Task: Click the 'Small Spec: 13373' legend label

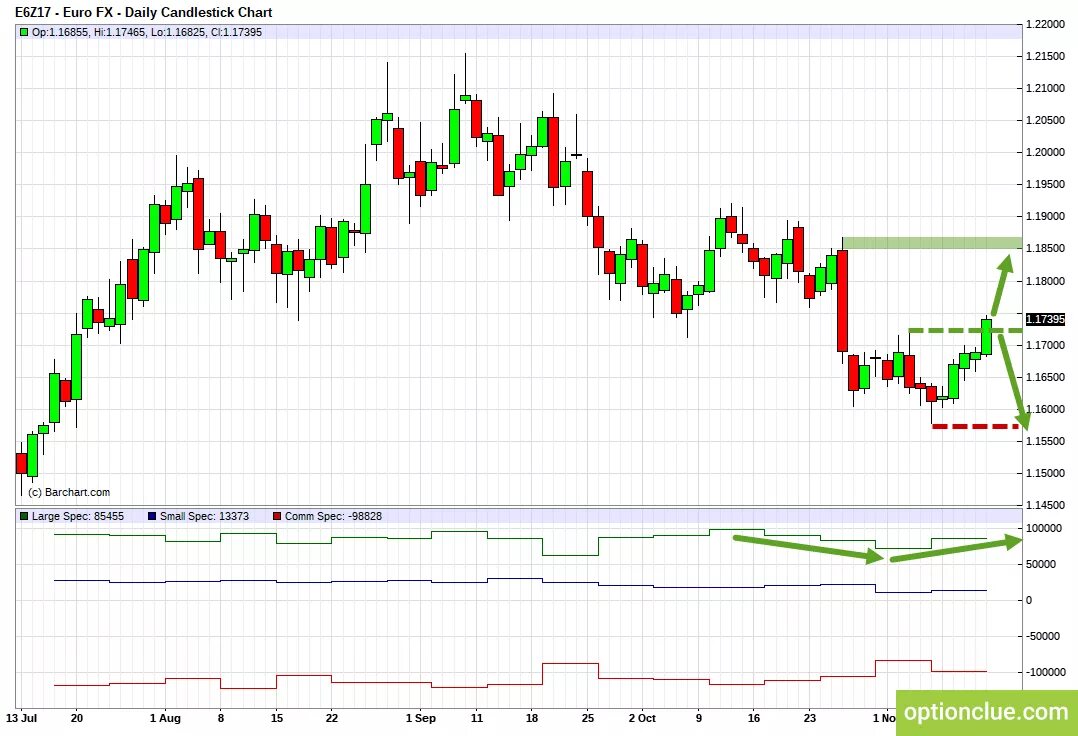Action: click(204, 516)
